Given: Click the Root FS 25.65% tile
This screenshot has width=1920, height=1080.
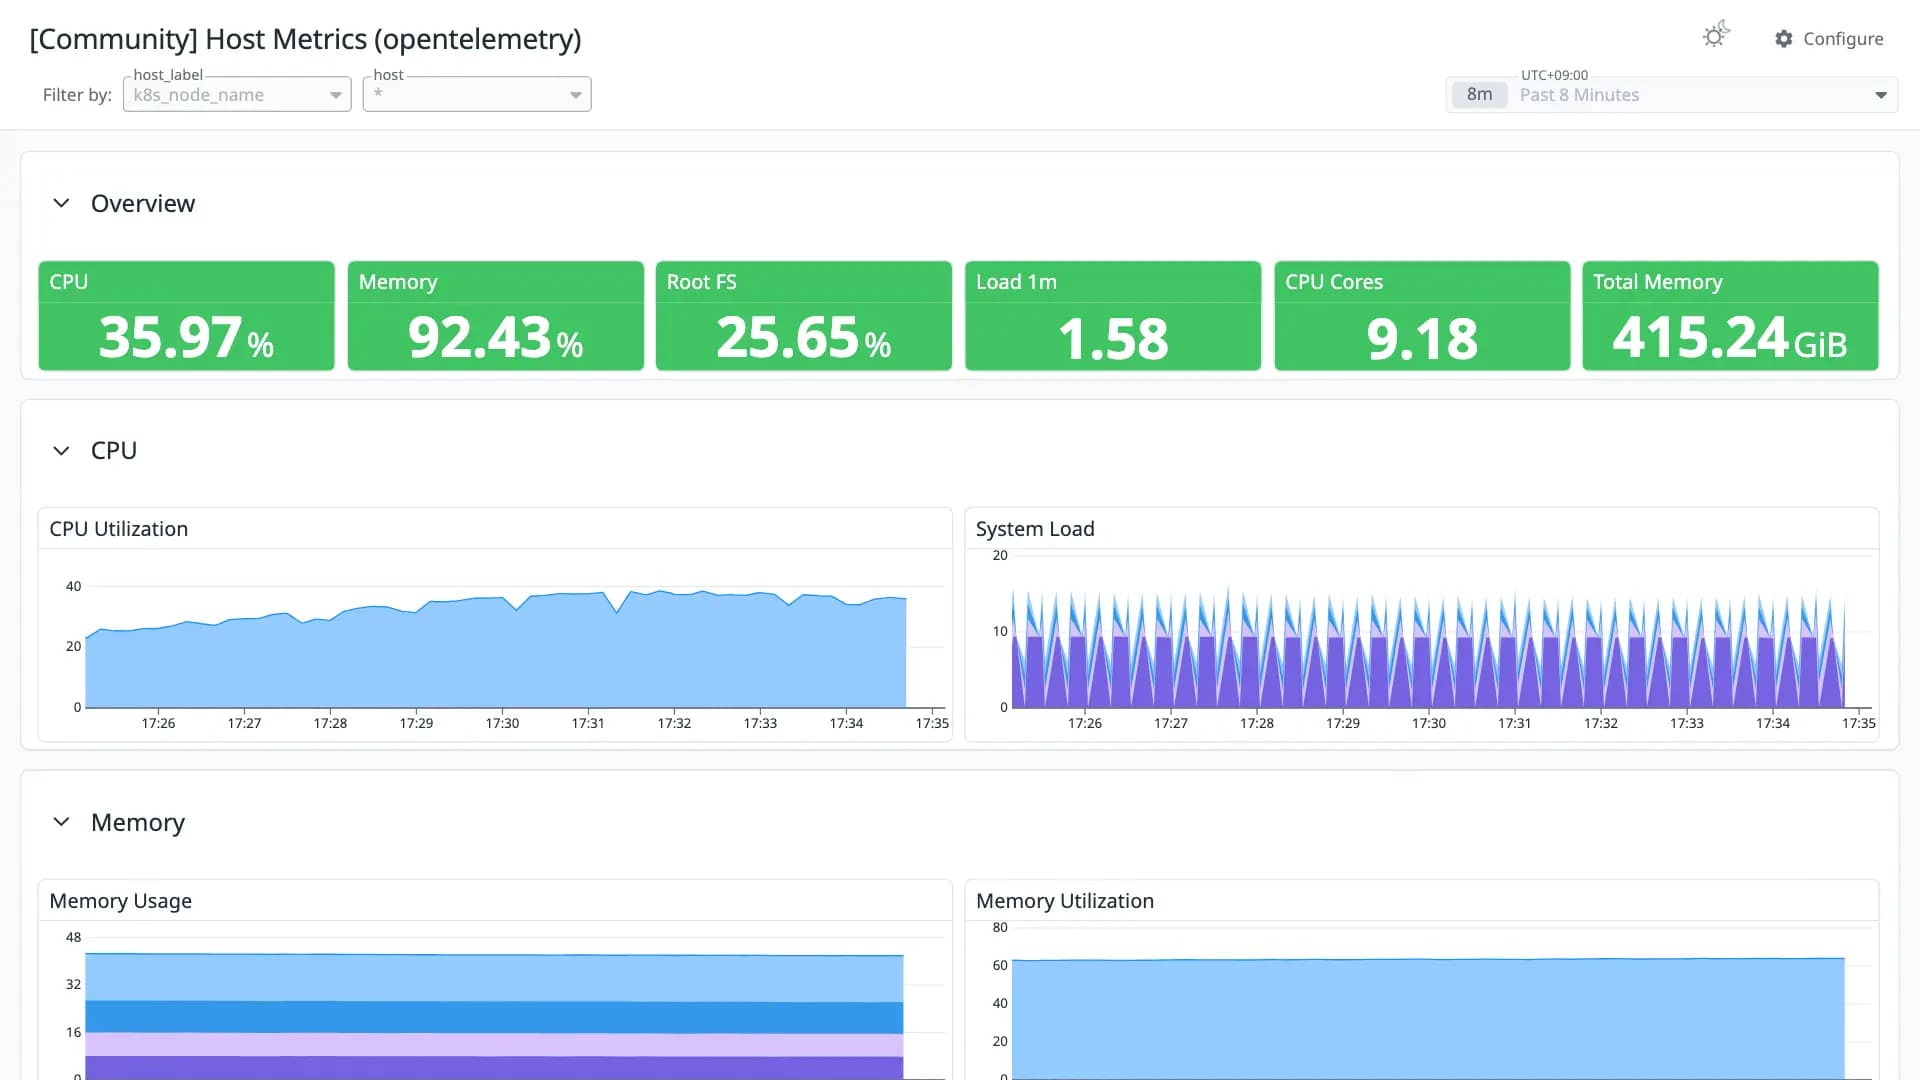Looking at the screenshot, I should pos(803,316).
